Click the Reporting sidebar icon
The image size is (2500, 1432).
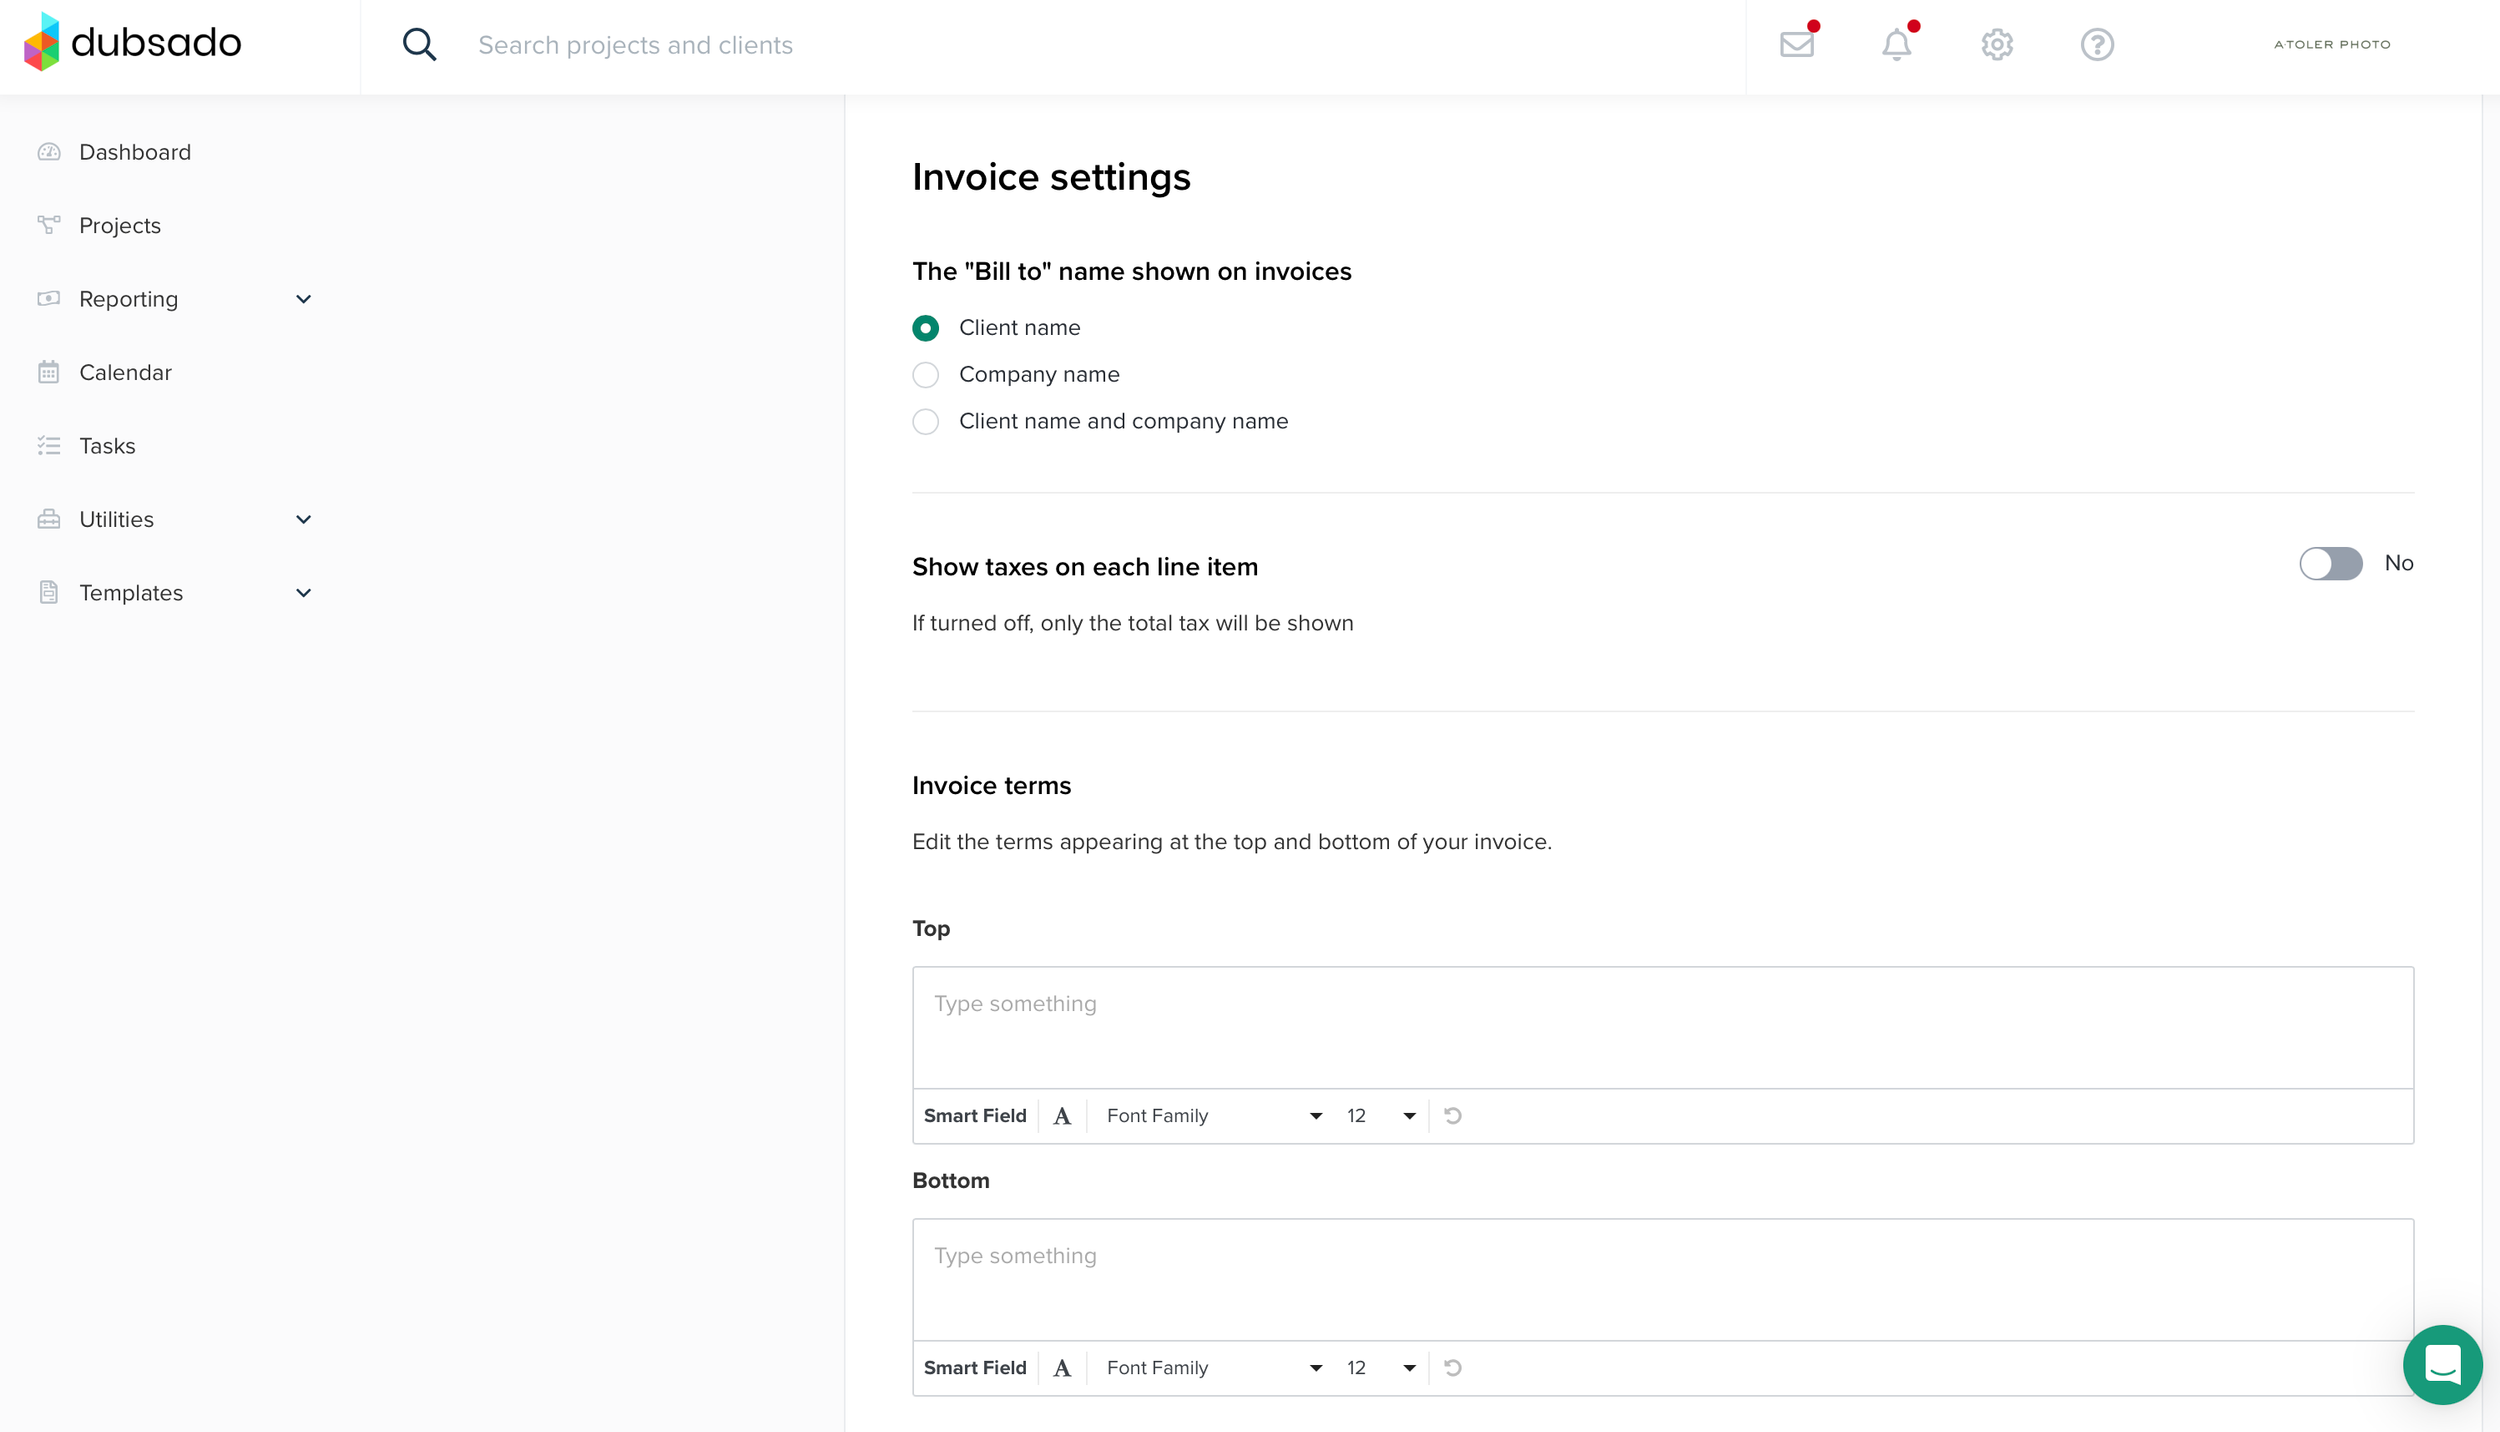[49, 299]
